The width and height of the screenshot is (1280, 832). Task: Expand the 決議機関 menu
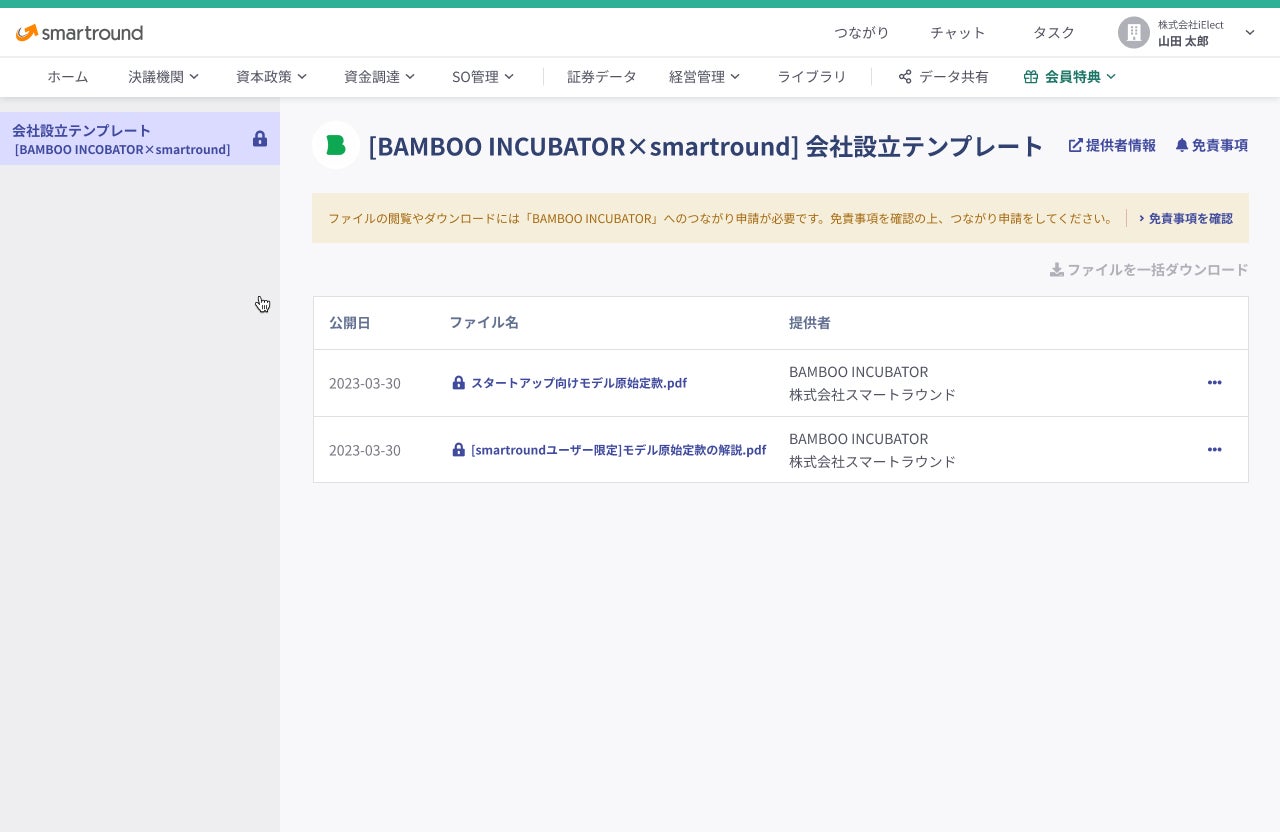click(x=163, y=77)
